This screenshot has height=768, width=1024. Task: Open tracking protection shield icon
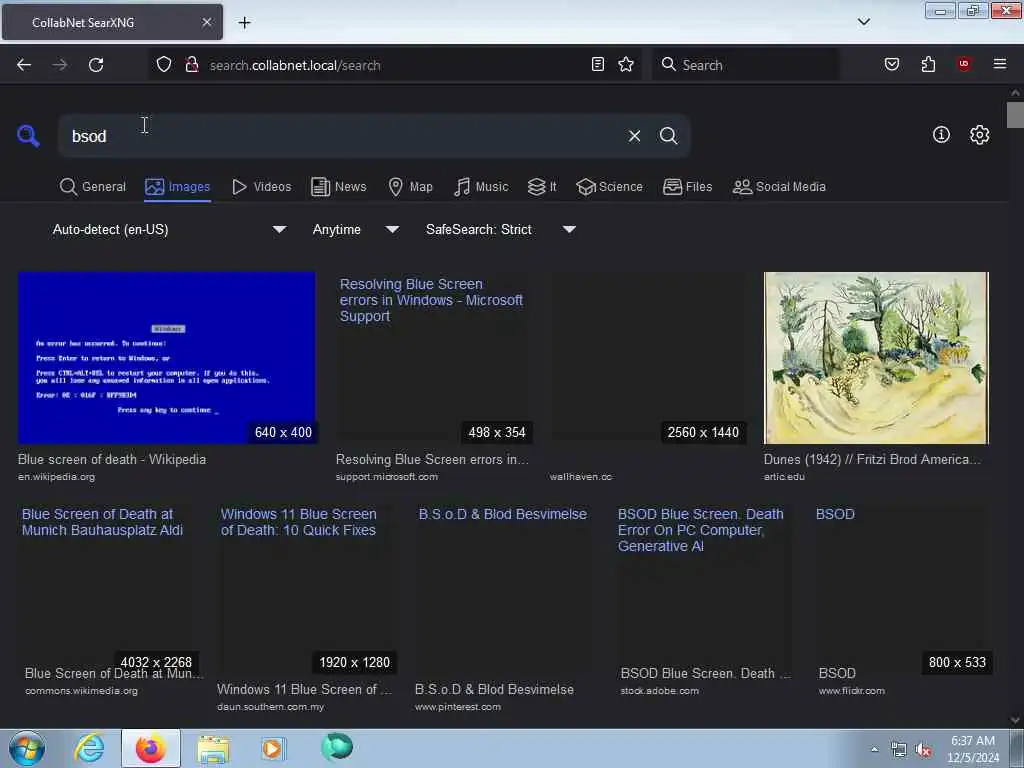tap(164, 65)
